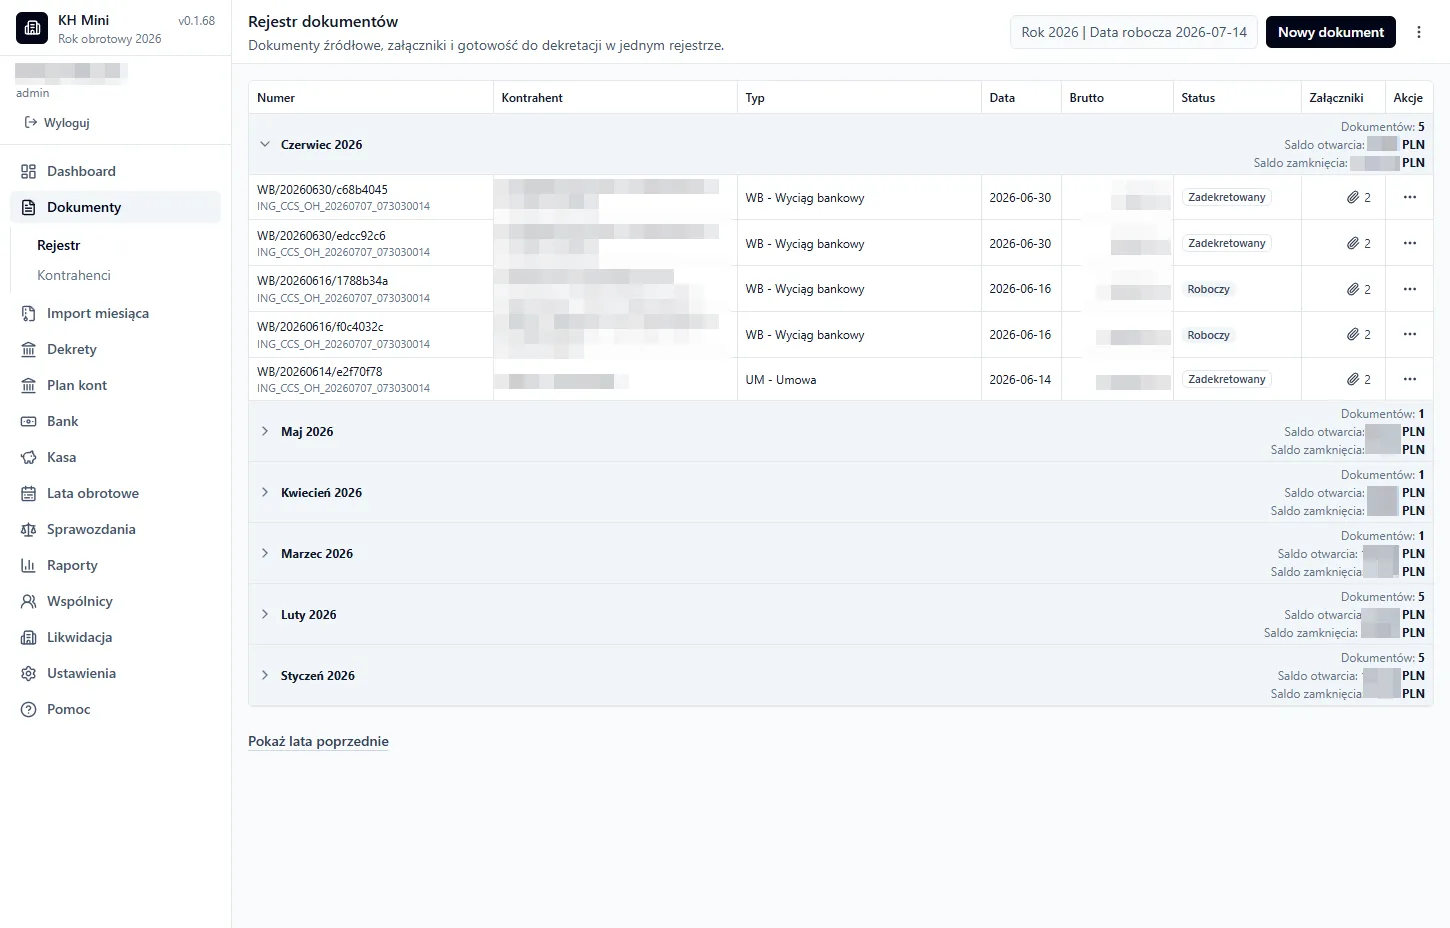Click the Dokumenty file icon in sidebar
Viewport: 1450px width, 928px height.
point(28,207)
